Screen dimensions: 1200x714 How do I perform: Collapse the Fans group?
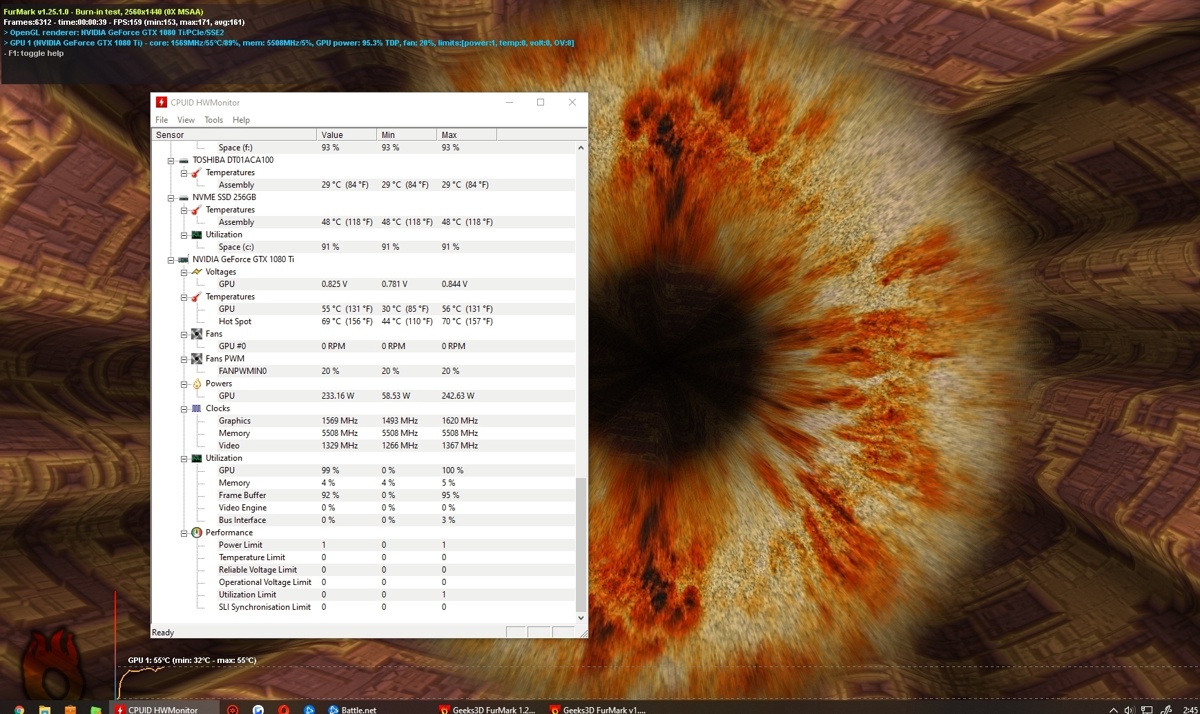pyautogui.click(x=184, y=334)
